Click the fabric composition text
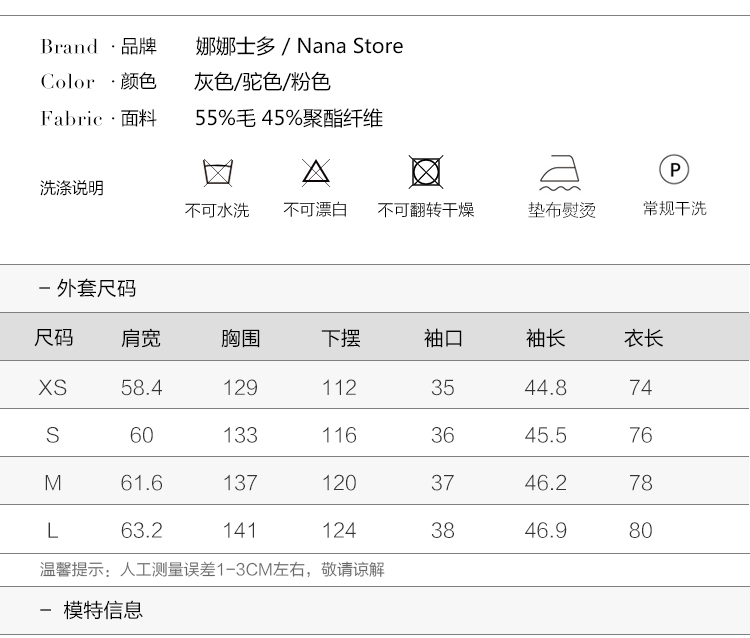The width and height of the screenshot is (750, 638). click(288, 118)
